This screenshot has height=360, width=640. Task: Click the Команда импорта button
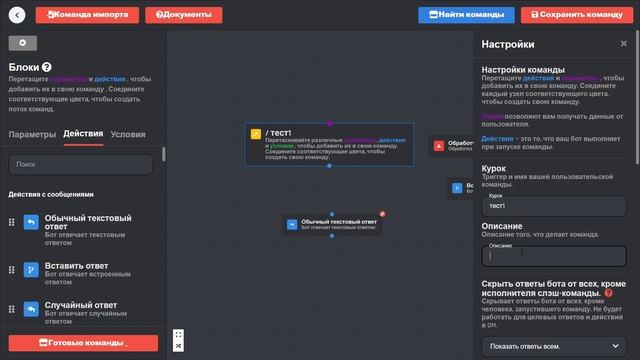[87, 15]
